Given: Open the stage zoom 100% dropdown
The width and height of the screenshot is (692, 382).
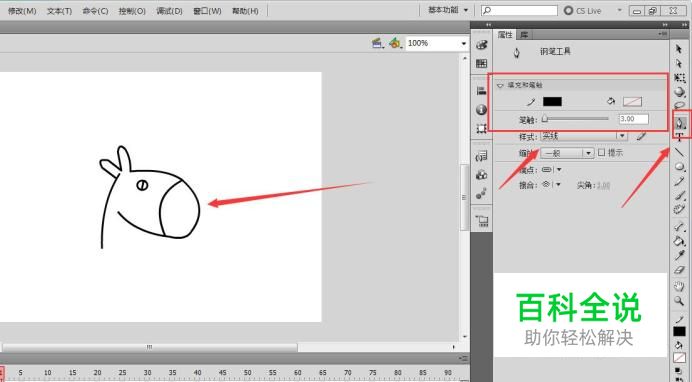Looking at the screenshot, I should [463, 43].
